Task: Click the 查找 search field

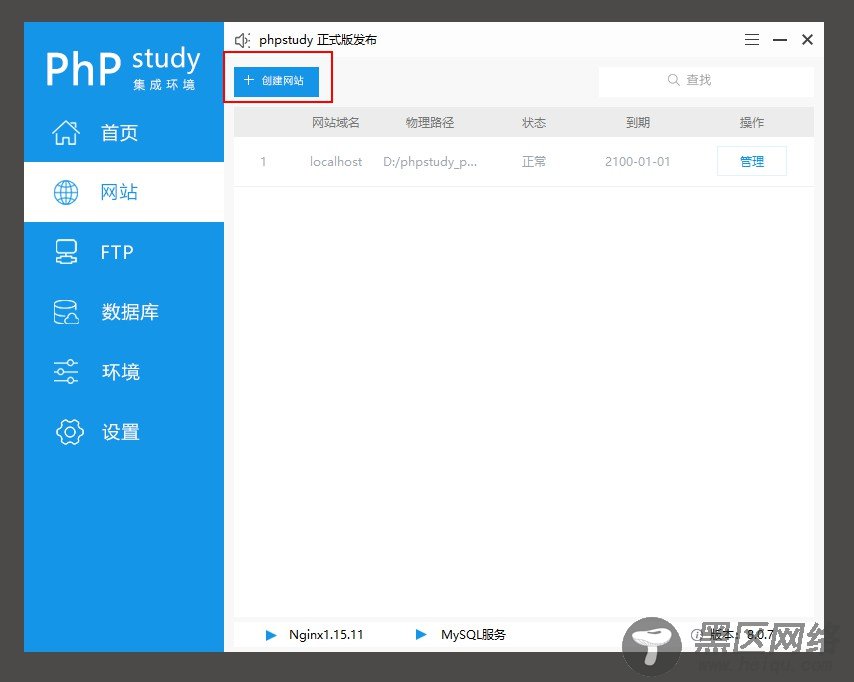Action: 706,81
